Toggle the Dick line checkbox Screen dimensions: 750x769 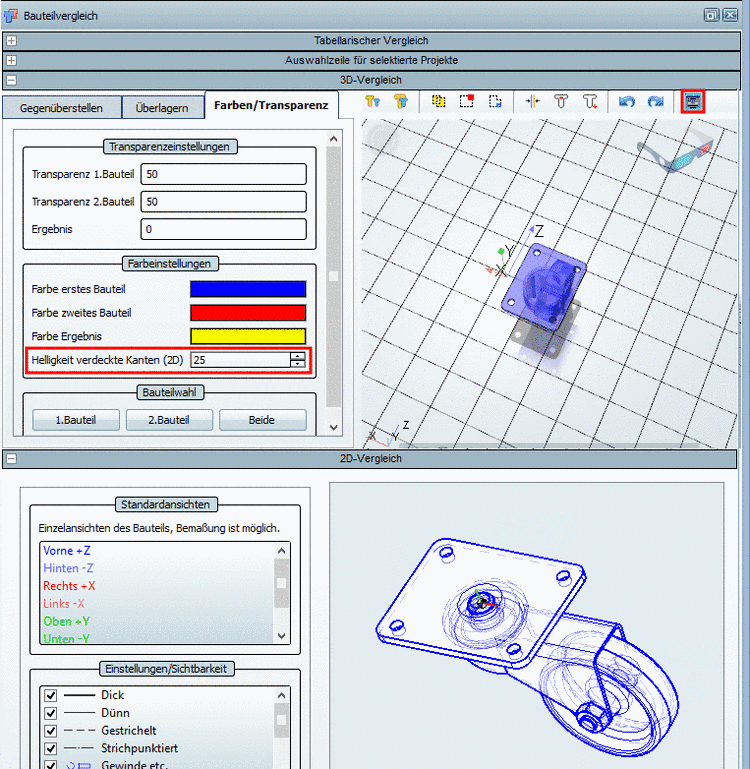tap(50, 695)
